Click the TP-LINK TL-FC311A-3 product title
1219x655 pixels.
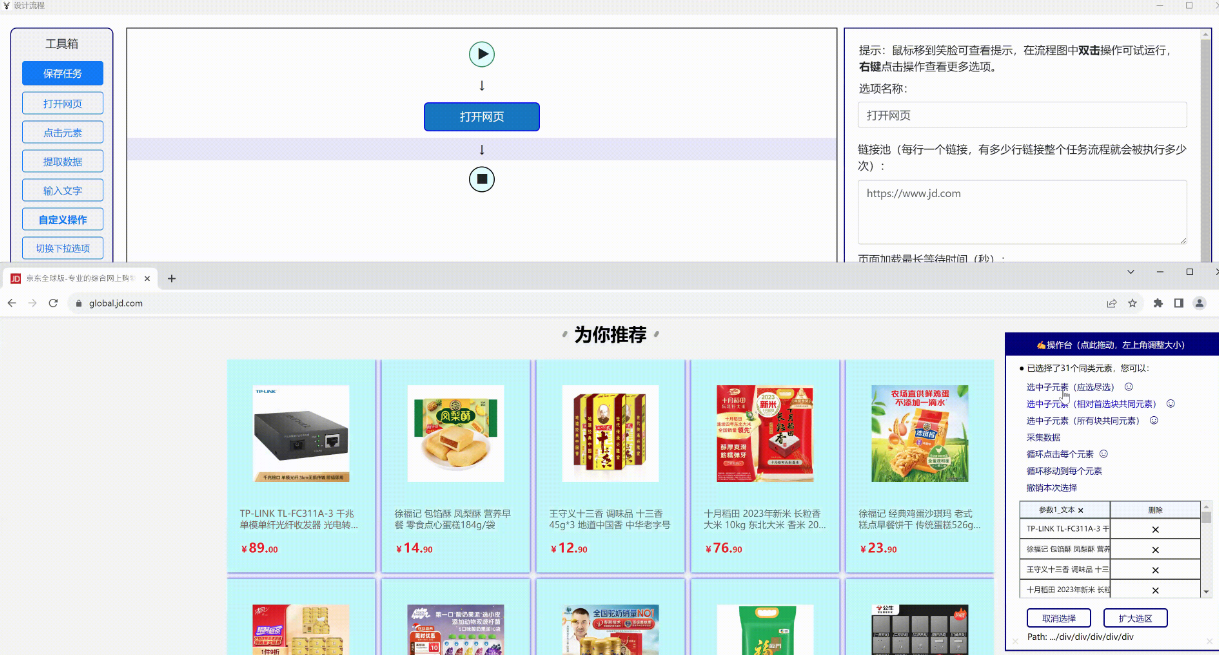(x=301, y=519)
